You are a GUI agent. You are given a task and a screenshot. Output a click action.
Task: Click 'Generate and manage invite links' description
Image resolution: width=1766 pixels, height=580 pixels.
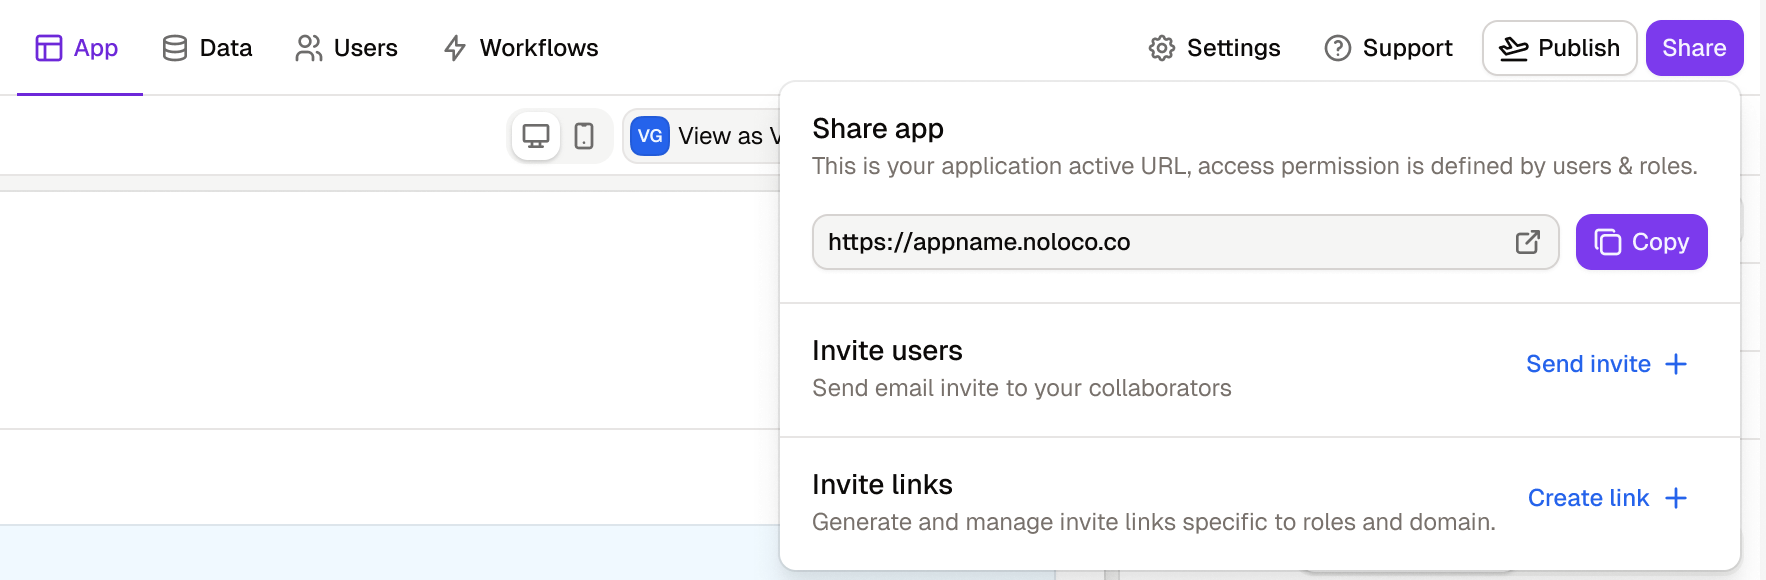pyautogui.click(x=1154, y=522)
